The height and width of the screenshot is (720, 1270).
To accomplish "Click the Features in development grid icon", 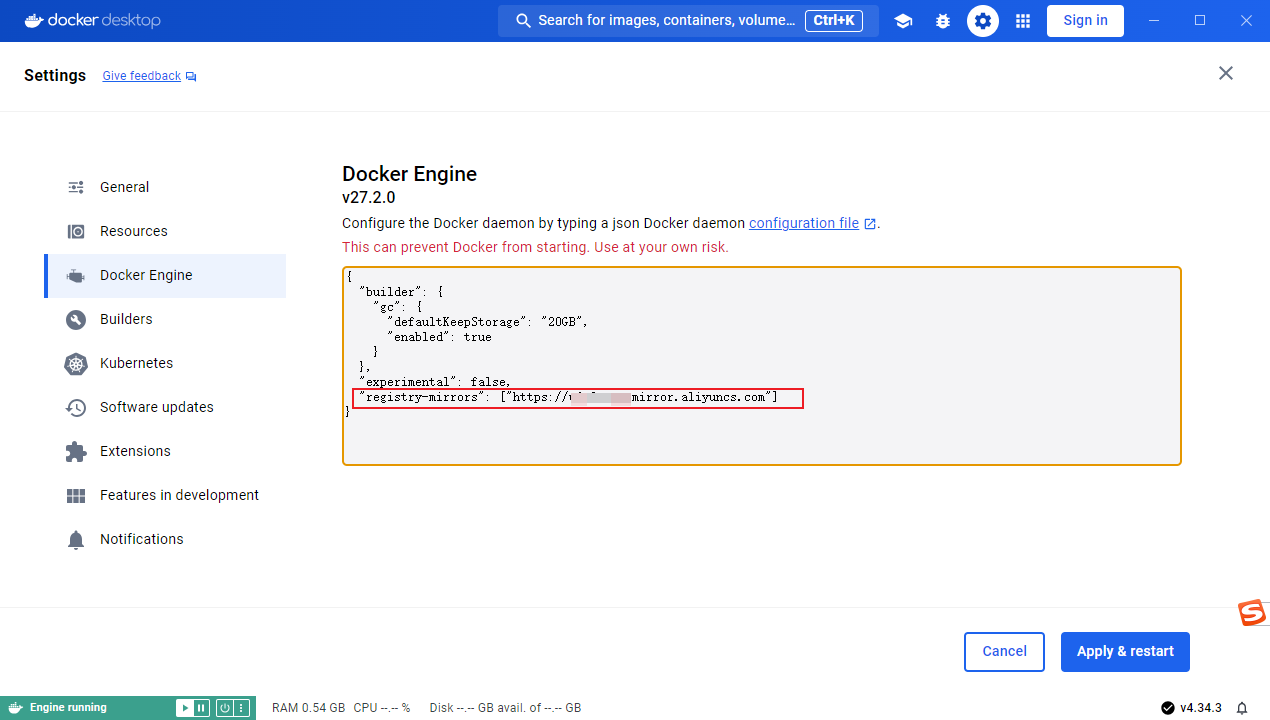I will point(76,496).
